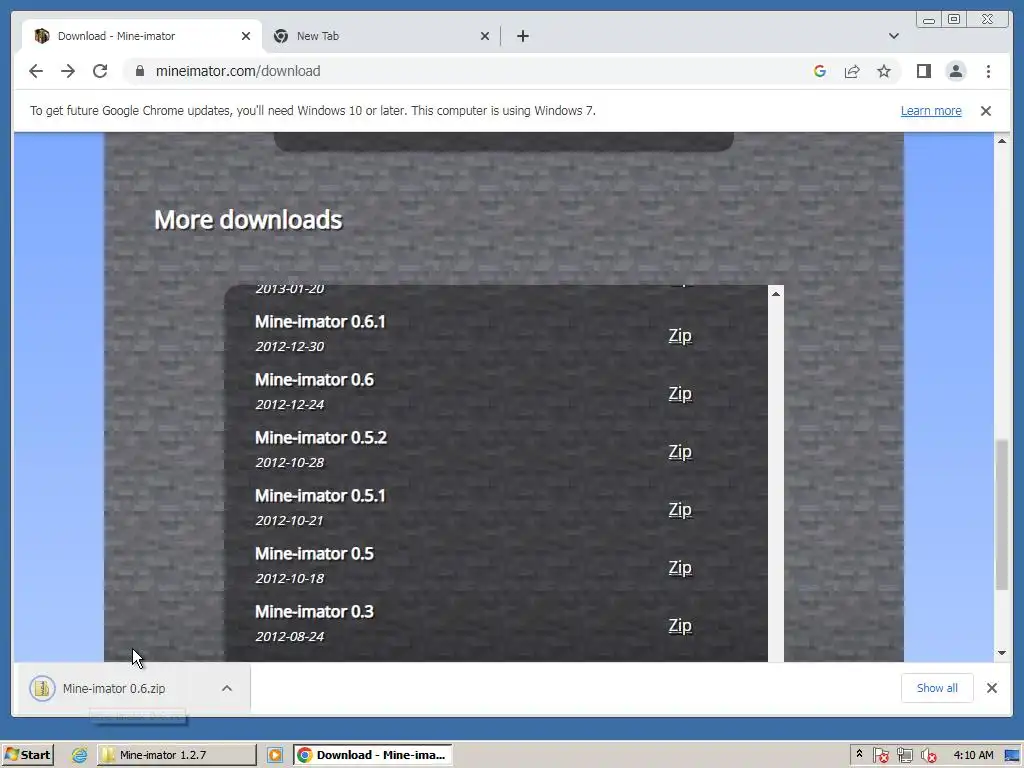Download the Mine-imator 0.5.1 Zip
Image resolution: width=1024 pixels, height=768 pixels.
point(680,510)
